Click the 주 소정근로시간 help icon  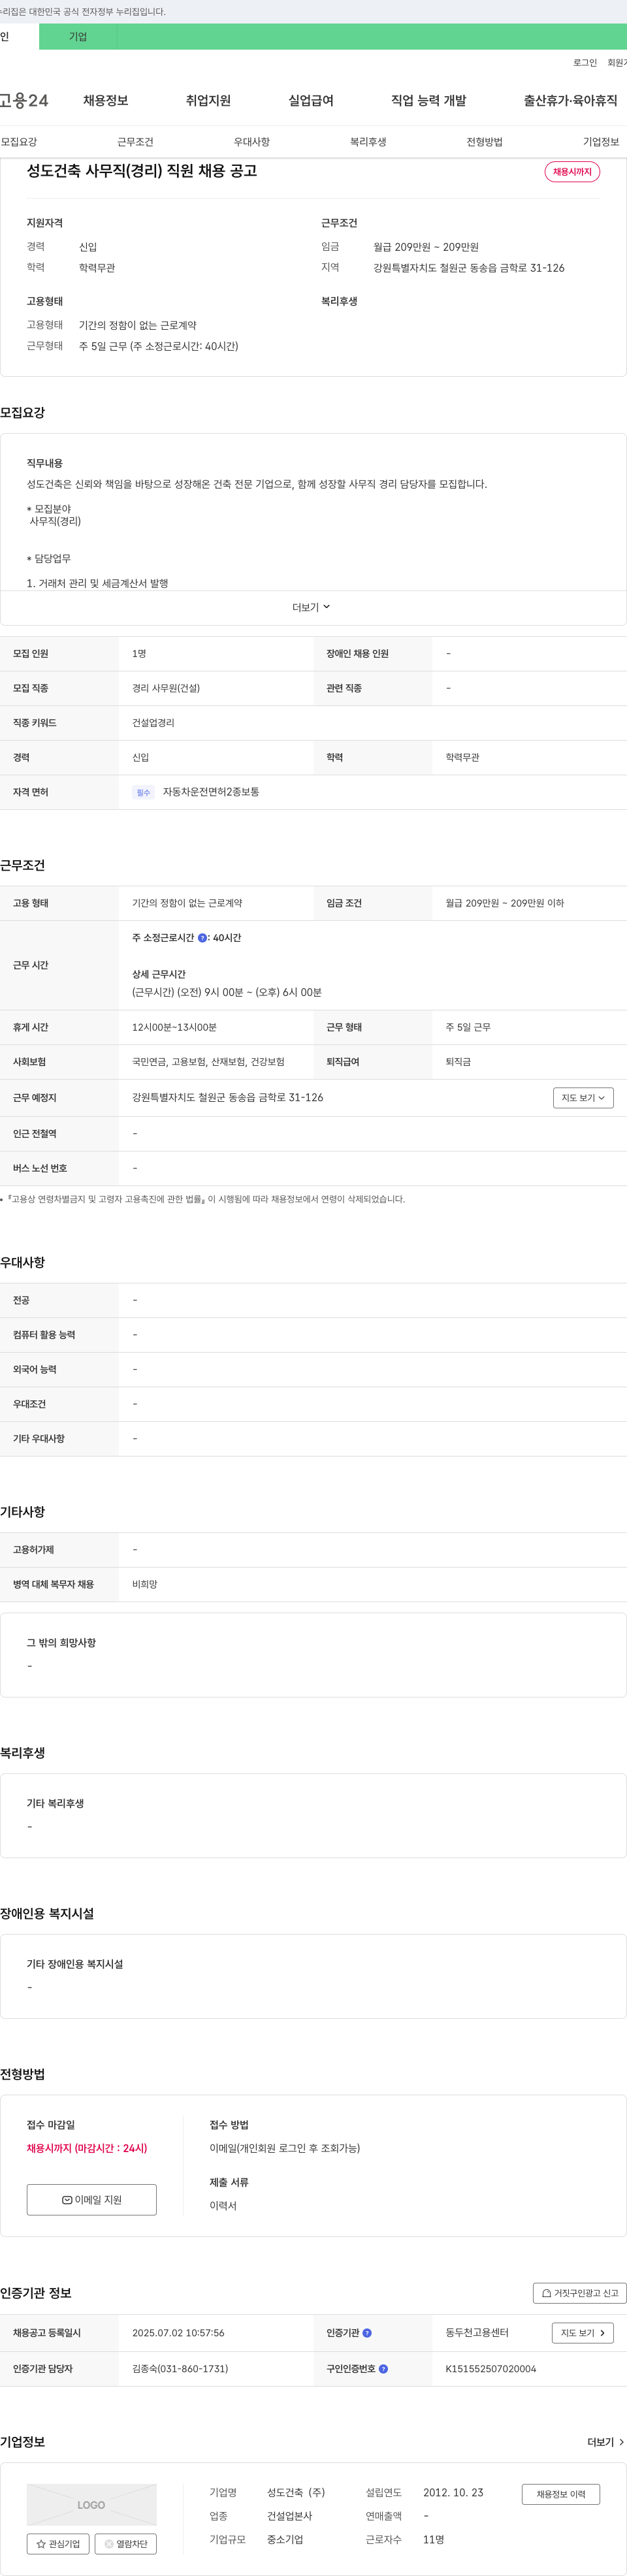tap(202, 938)
